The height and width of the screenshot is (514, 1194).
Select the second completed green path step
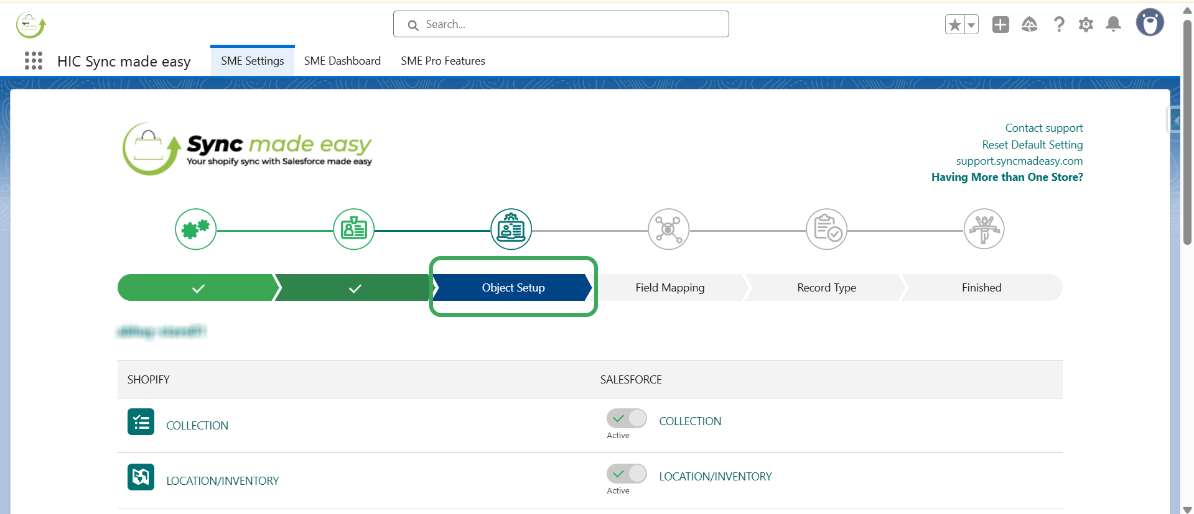click(x=355, y=288)
